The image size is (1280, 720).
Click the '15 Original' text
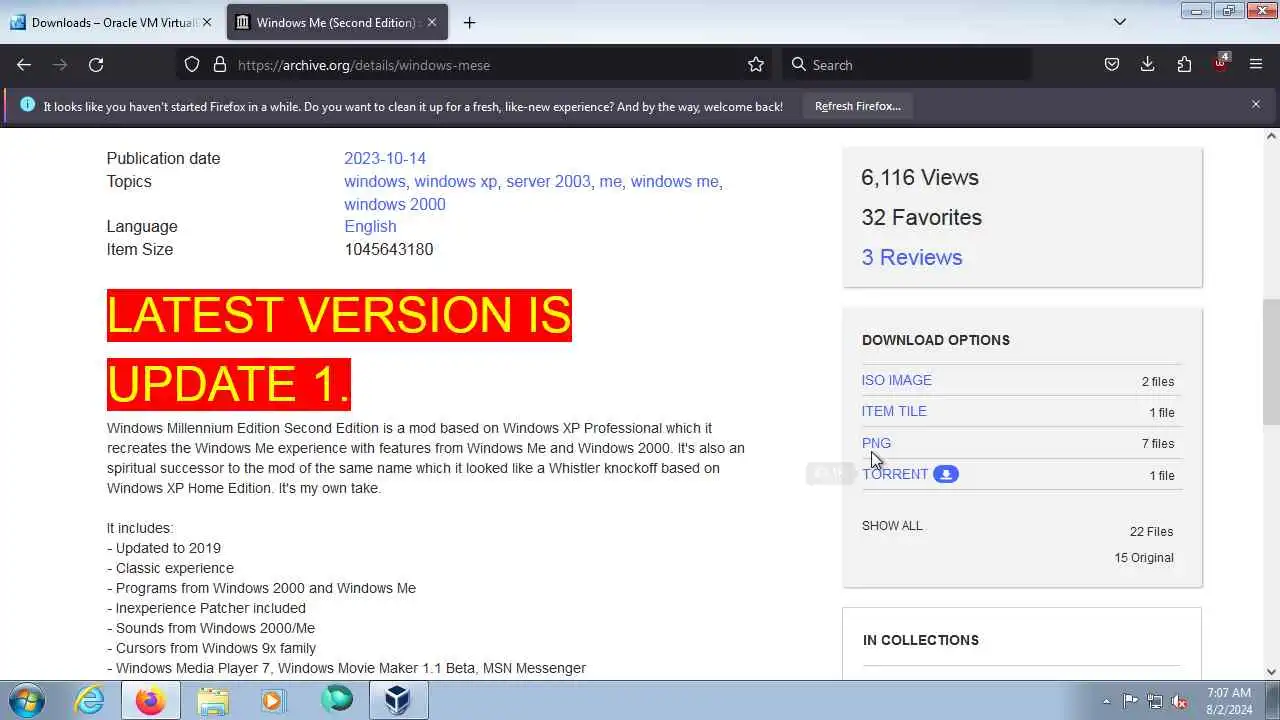pos(1144,557)
